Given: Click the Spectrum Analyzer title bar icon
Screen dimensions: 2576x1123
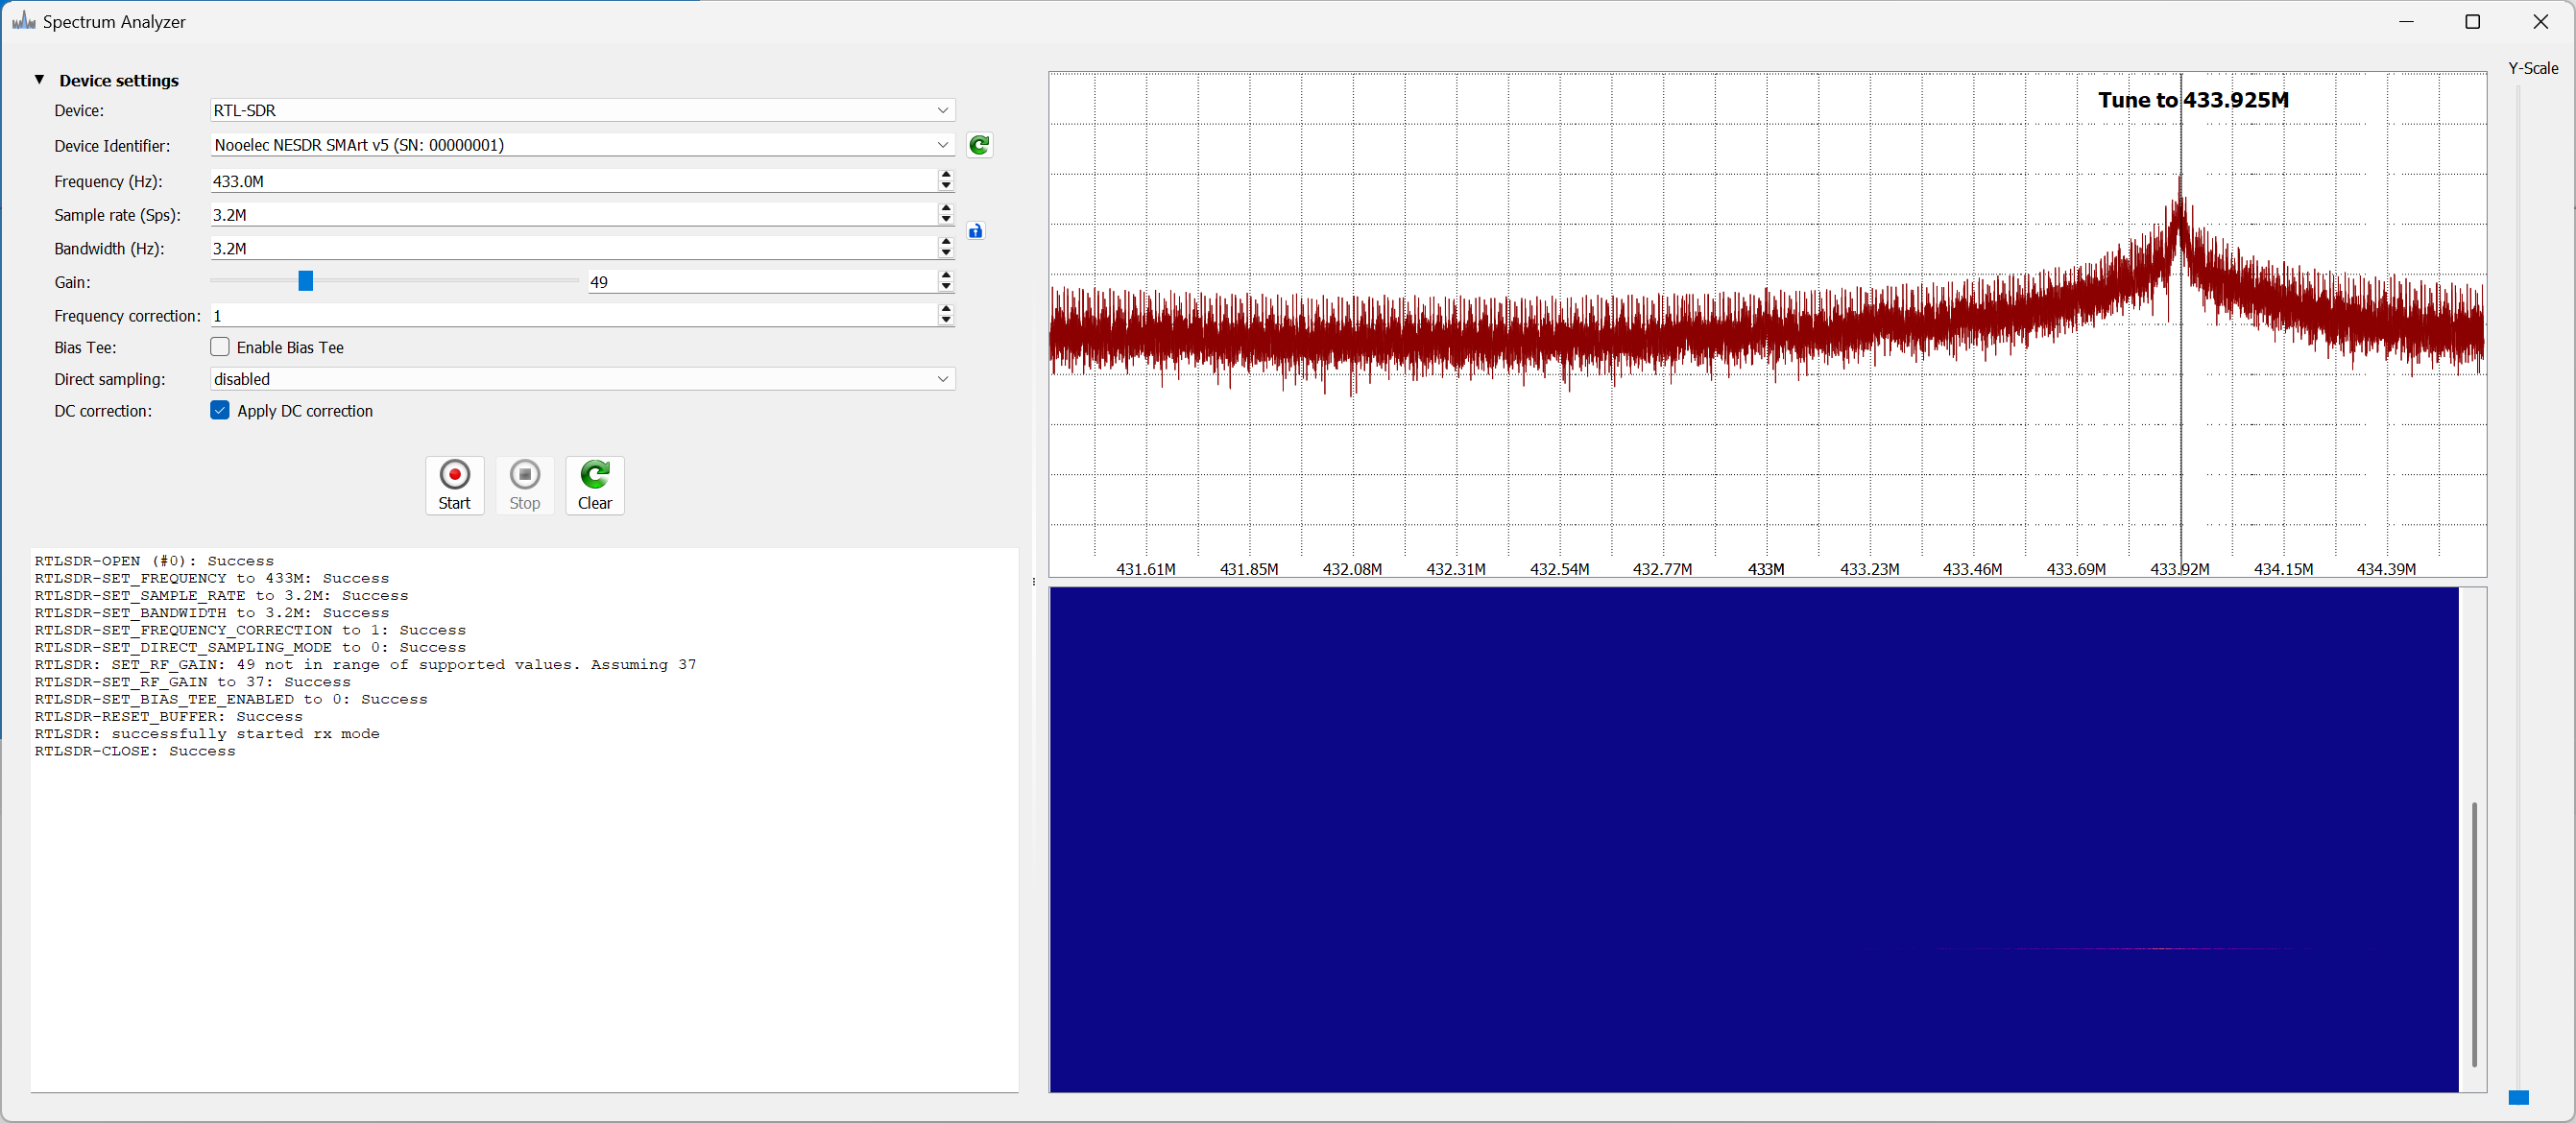Looking at the screenshot, I should click(x=23, y=21).
